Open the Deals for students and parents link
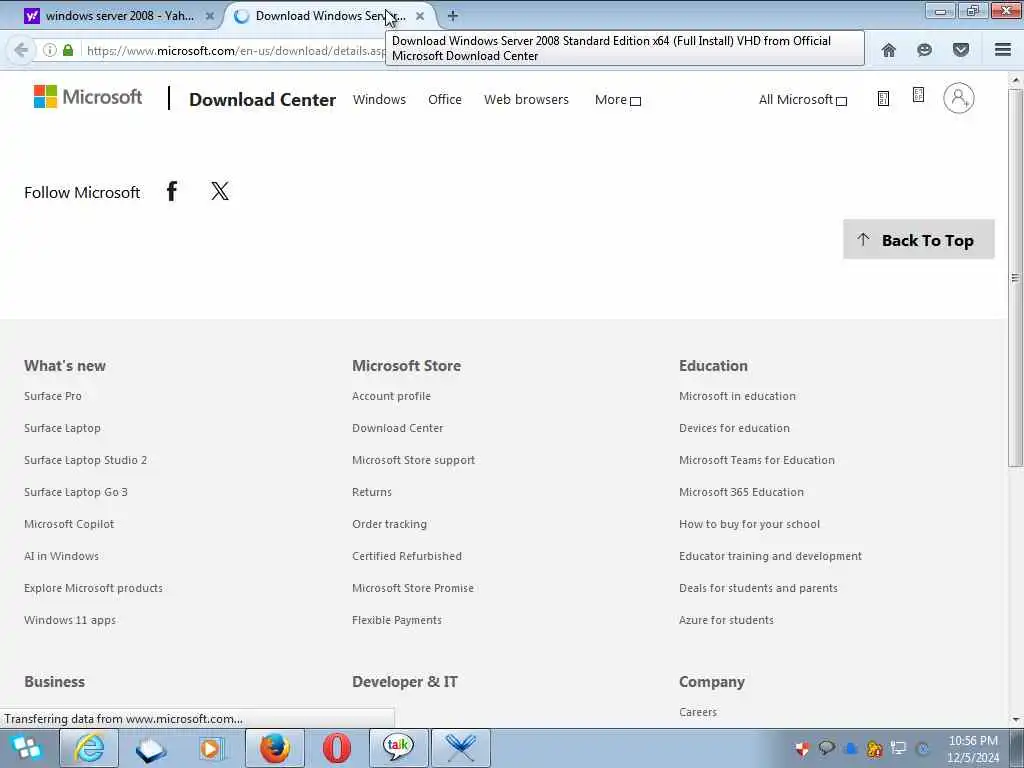Viewport: 1024px width, 768px height. tap(758, 588)
